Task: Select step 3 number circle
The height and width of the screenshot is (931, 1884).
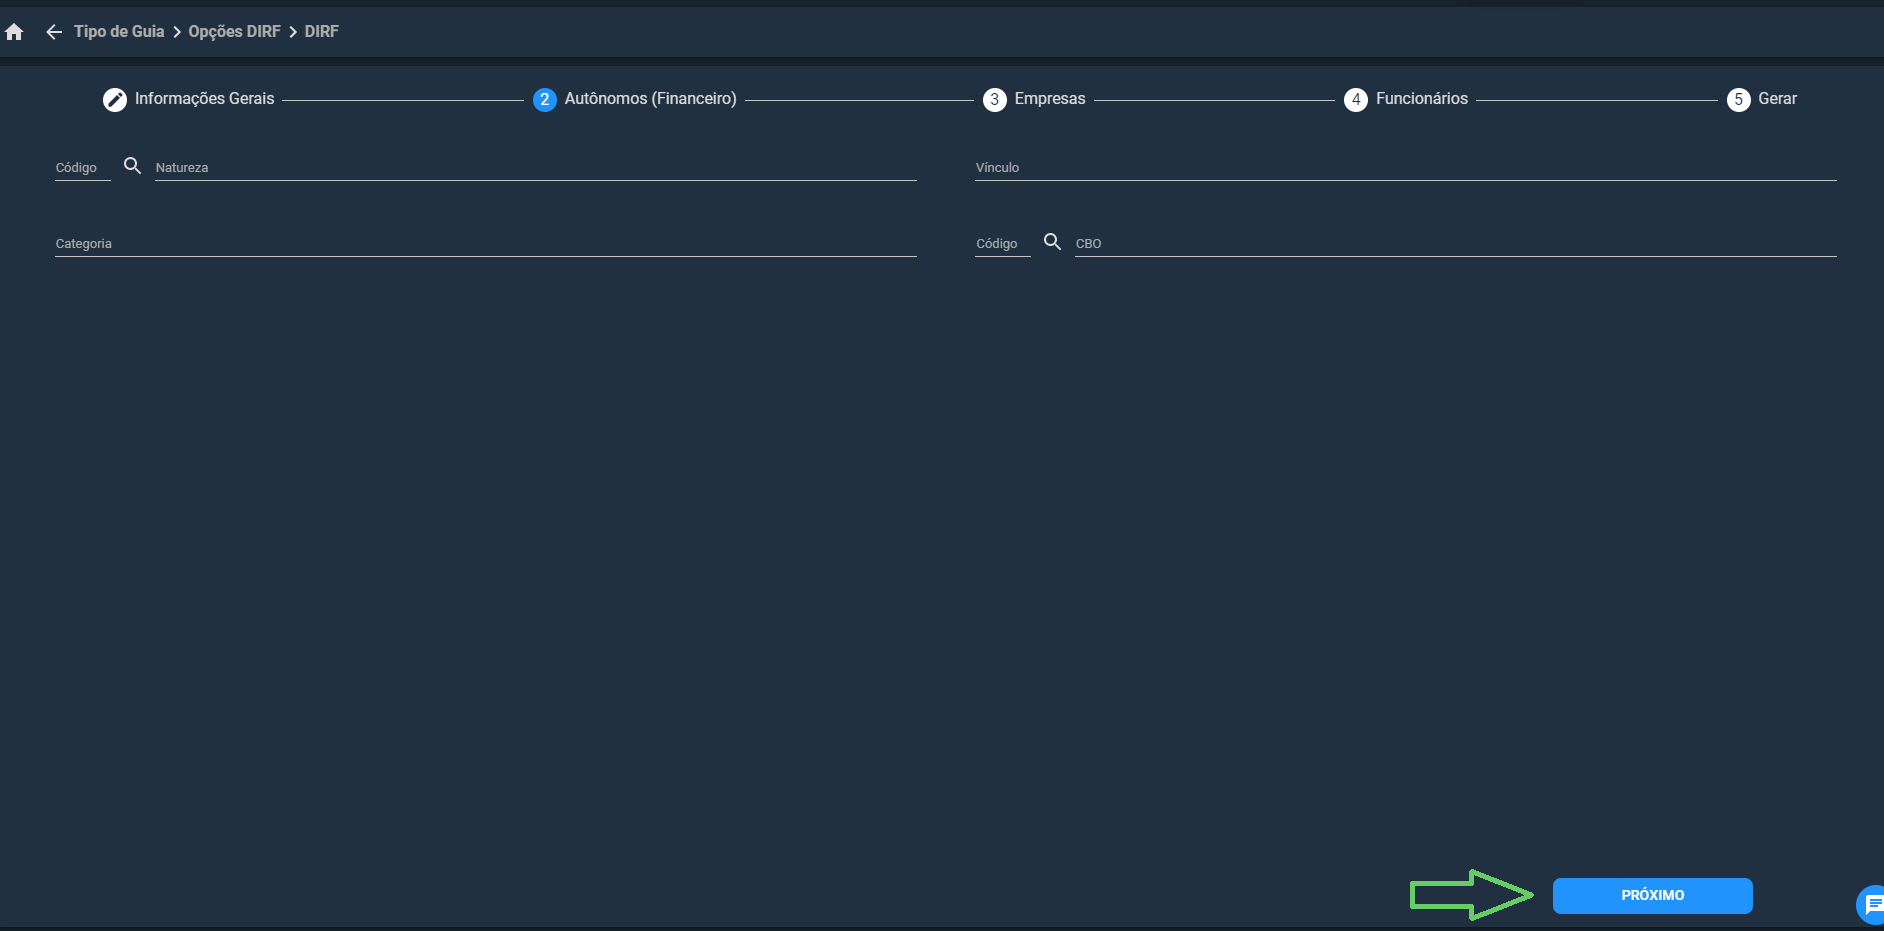Action: [x=994, y=99]
